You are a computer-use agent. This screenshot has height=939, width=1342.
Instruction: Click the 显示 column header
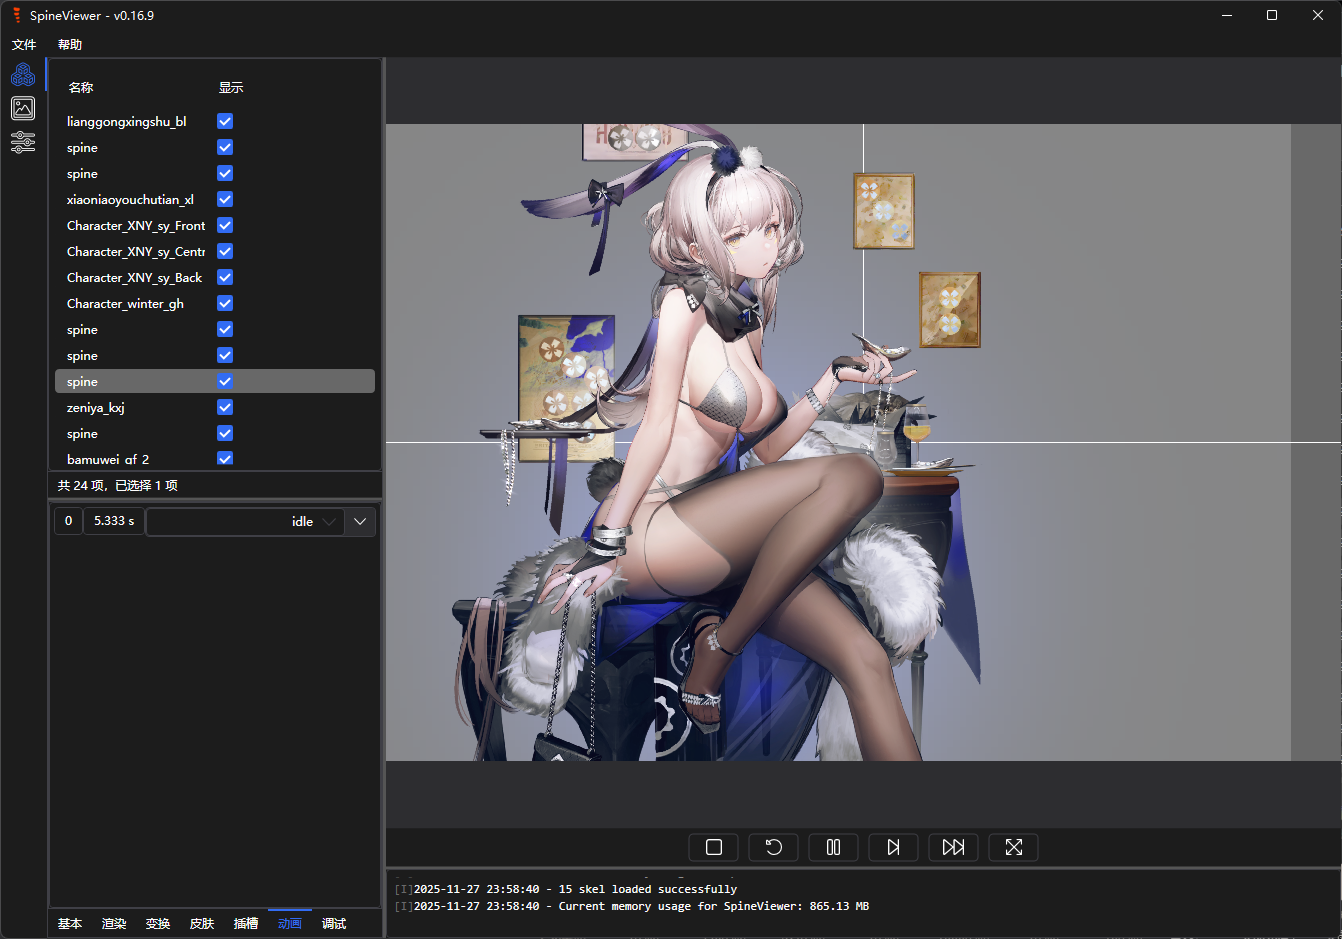coord(231,87)
